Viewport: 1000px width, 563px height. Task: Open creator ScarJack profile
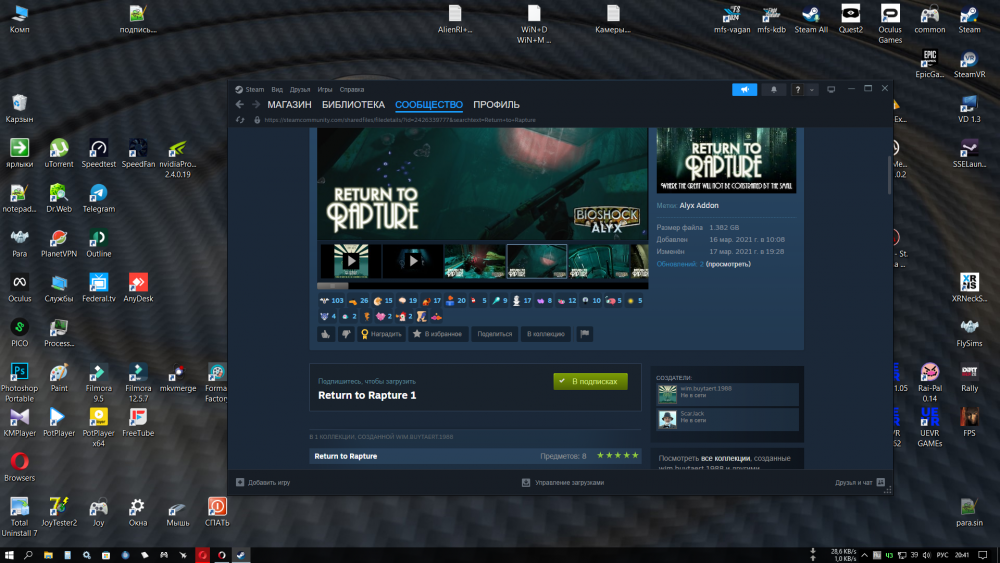click(727, 419)
